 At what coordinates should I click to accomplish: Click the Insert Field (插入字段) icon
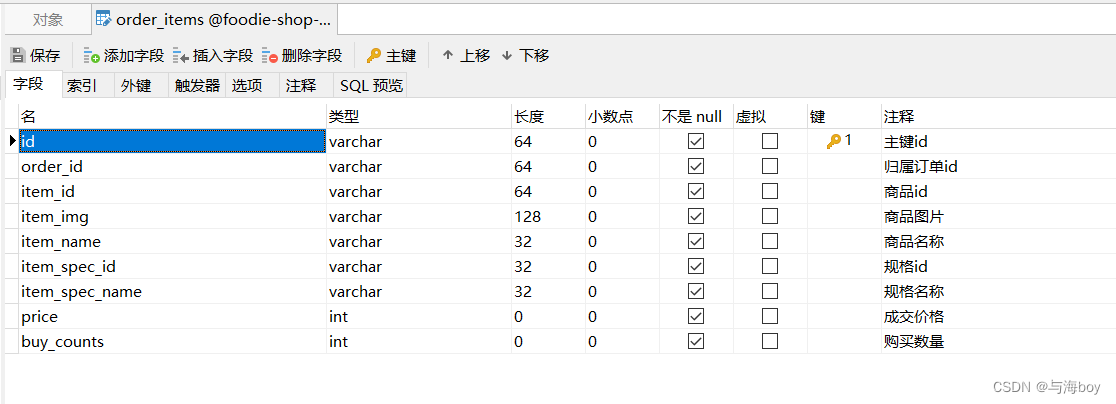[x=181, y=55]
